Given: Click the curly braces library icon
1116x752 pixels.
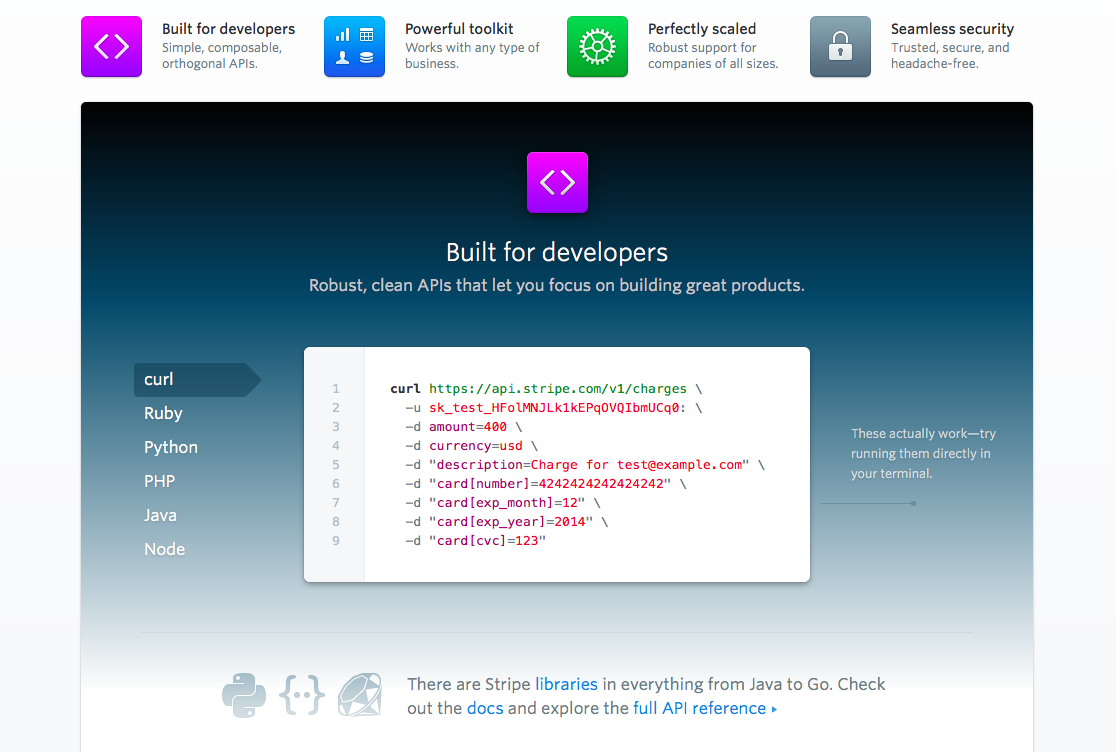Looking at the screenshot, I should pyautogui.click(x=302, y=694).
